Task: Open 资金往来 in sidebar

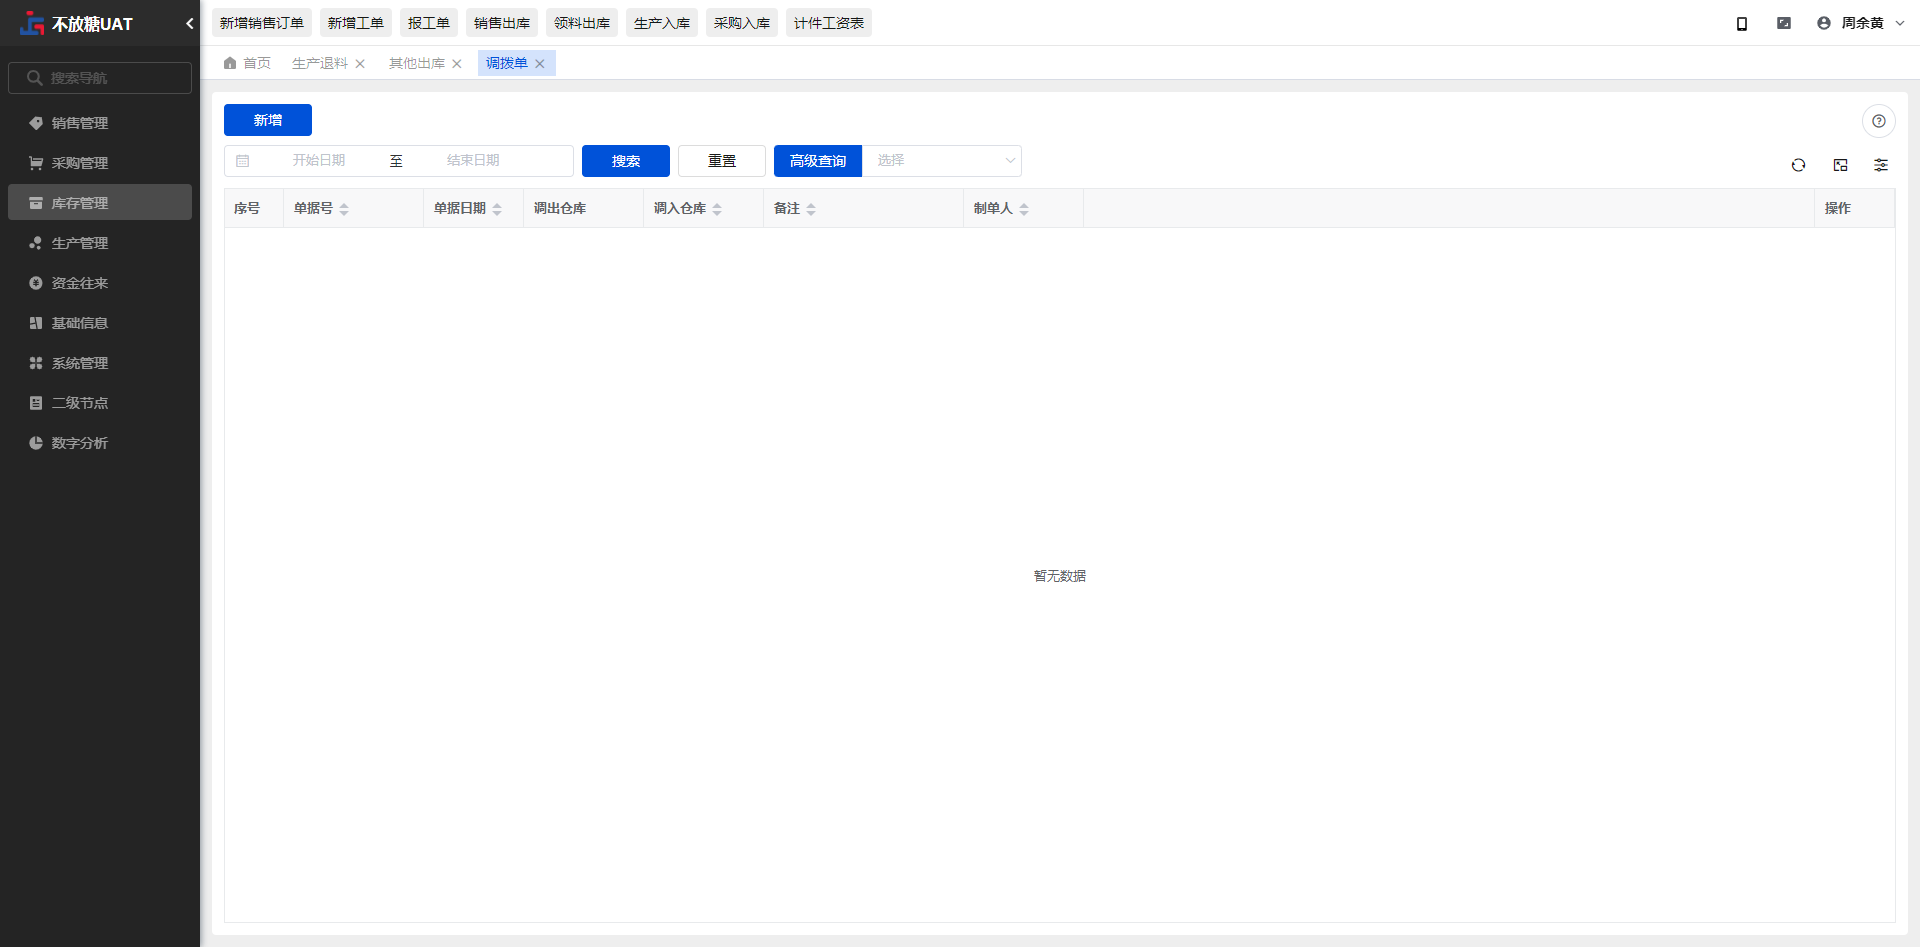Action: (100, 283)
